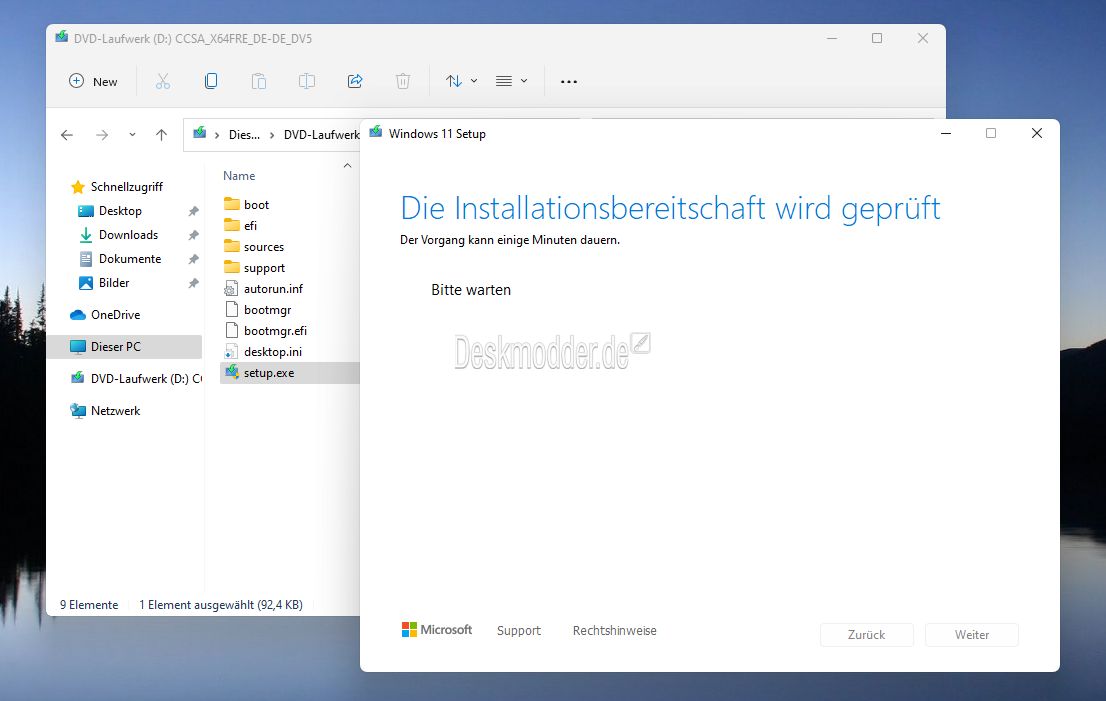The image size is (1106, 701).
Task: Go back with the Explorer back arrow
Action: (x=67, y=135)
